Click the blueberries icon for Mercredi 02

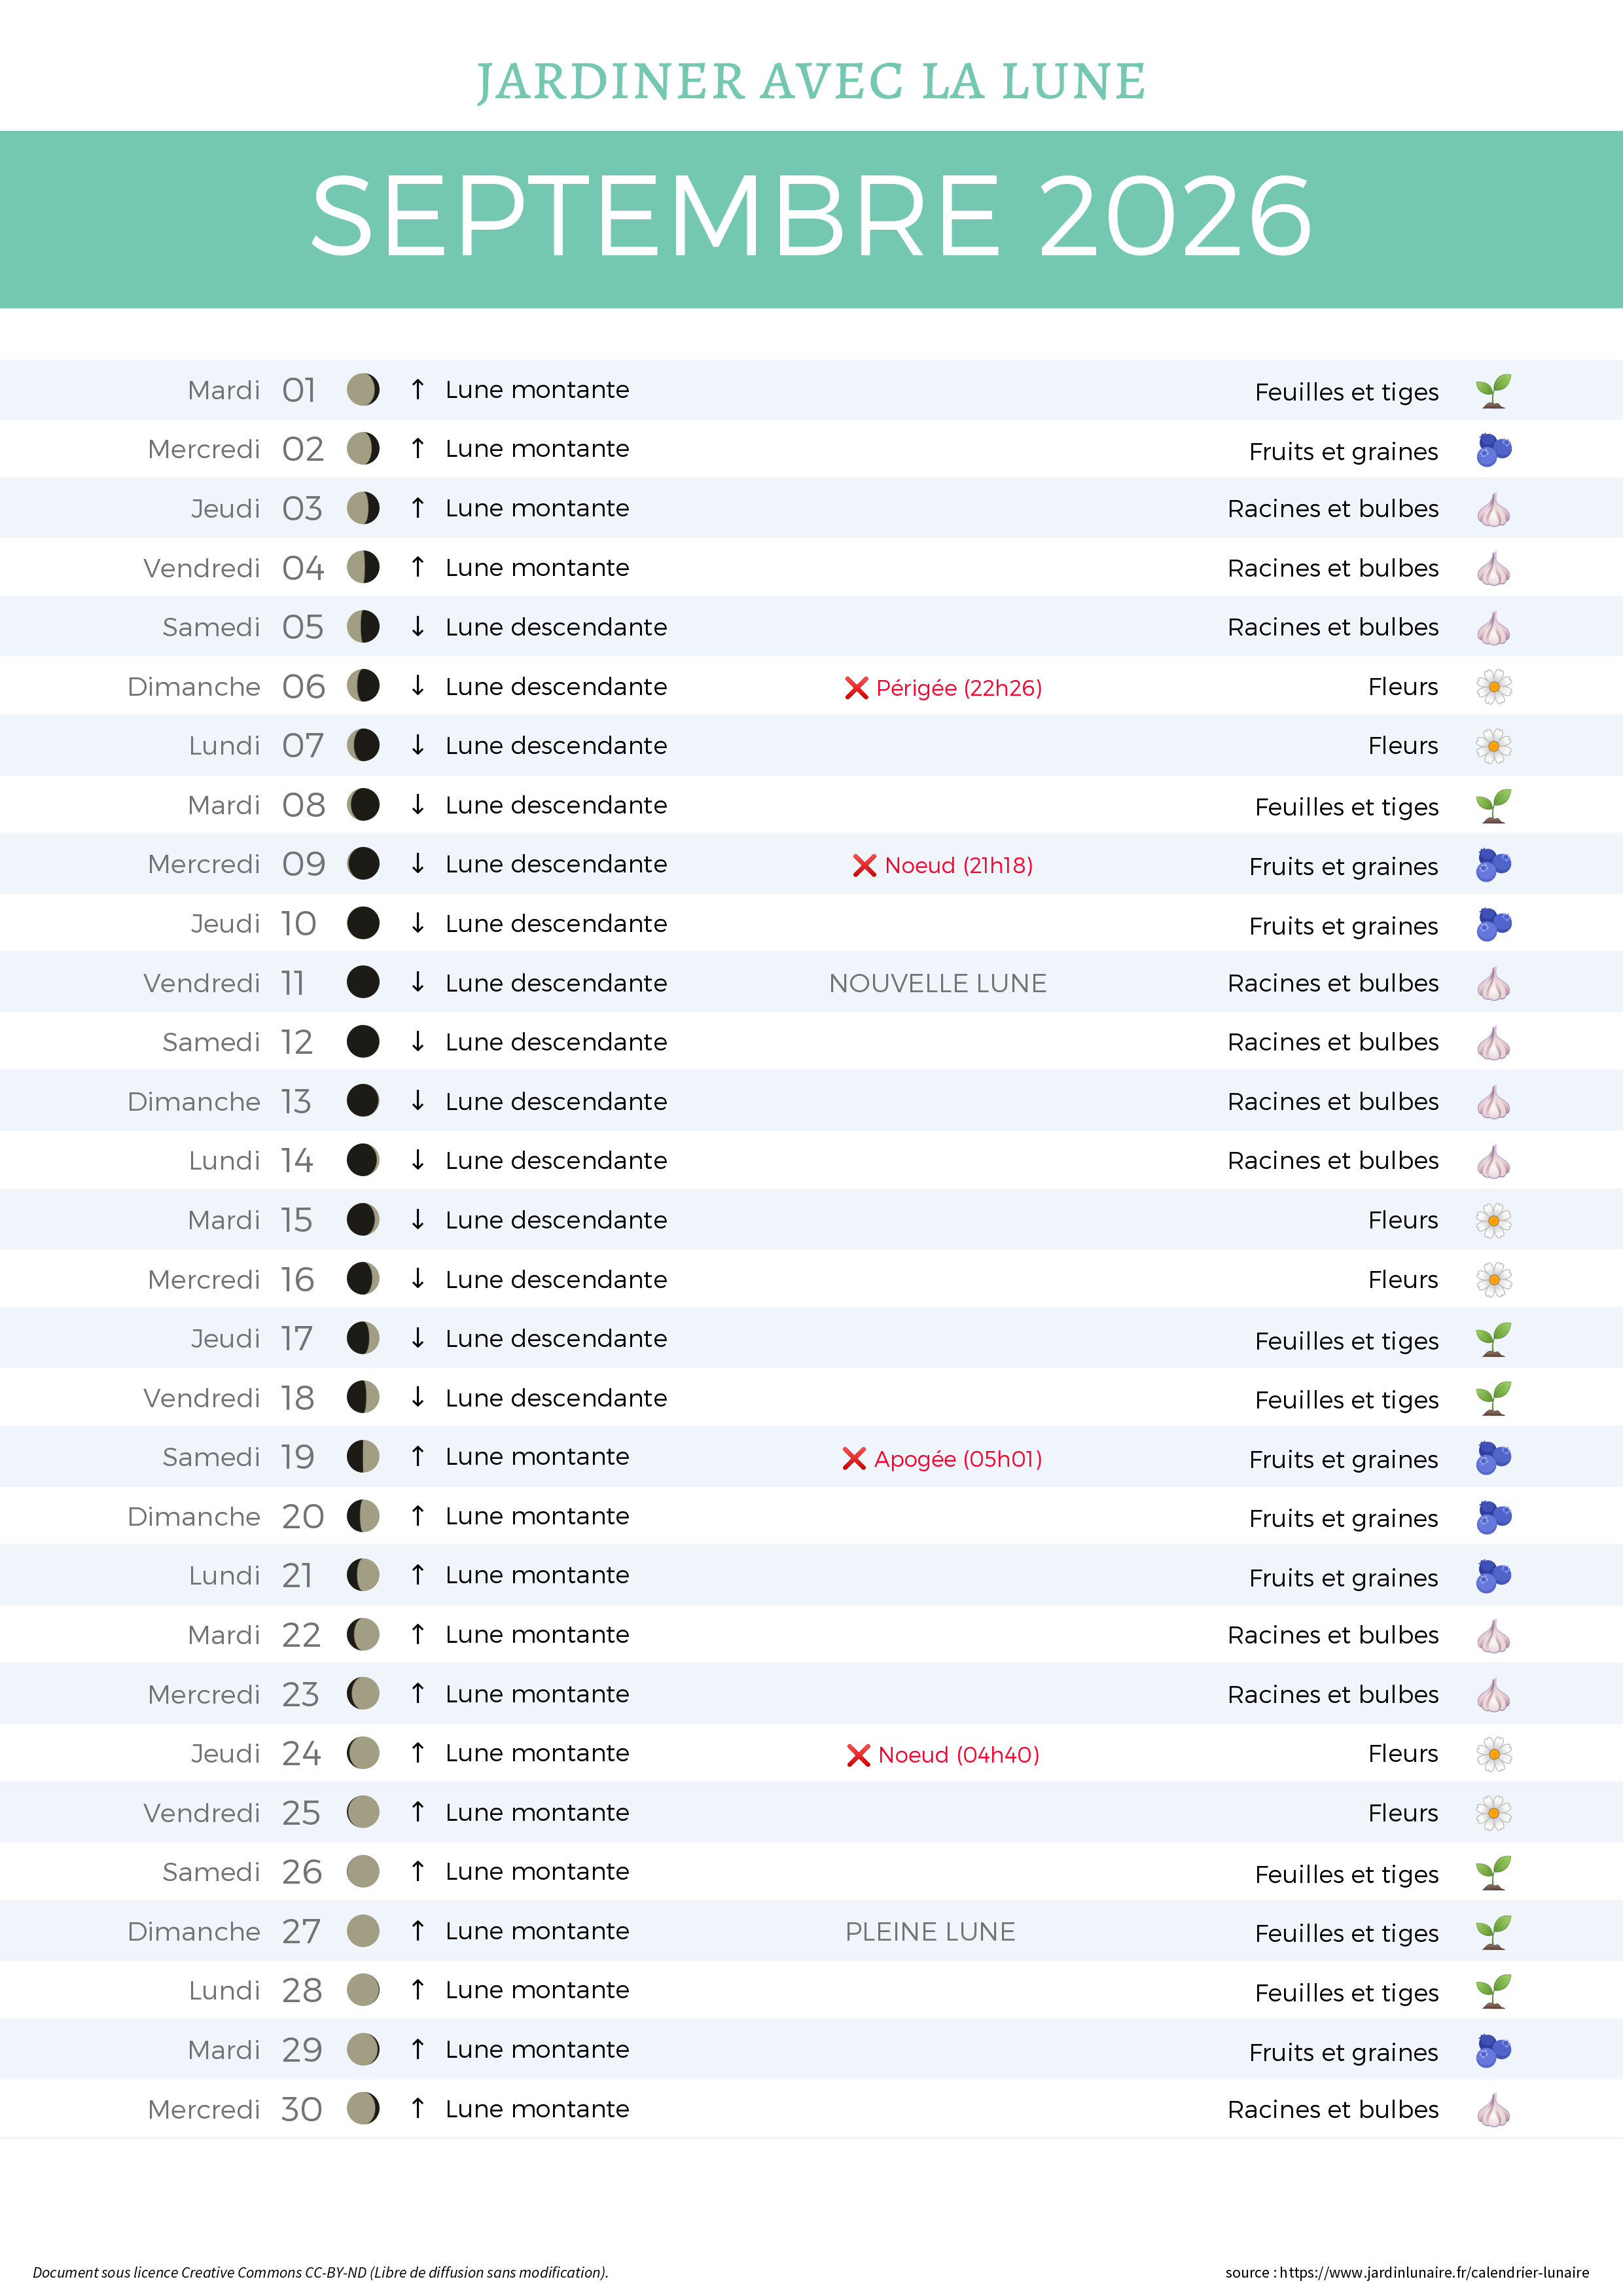point(1493,450)
